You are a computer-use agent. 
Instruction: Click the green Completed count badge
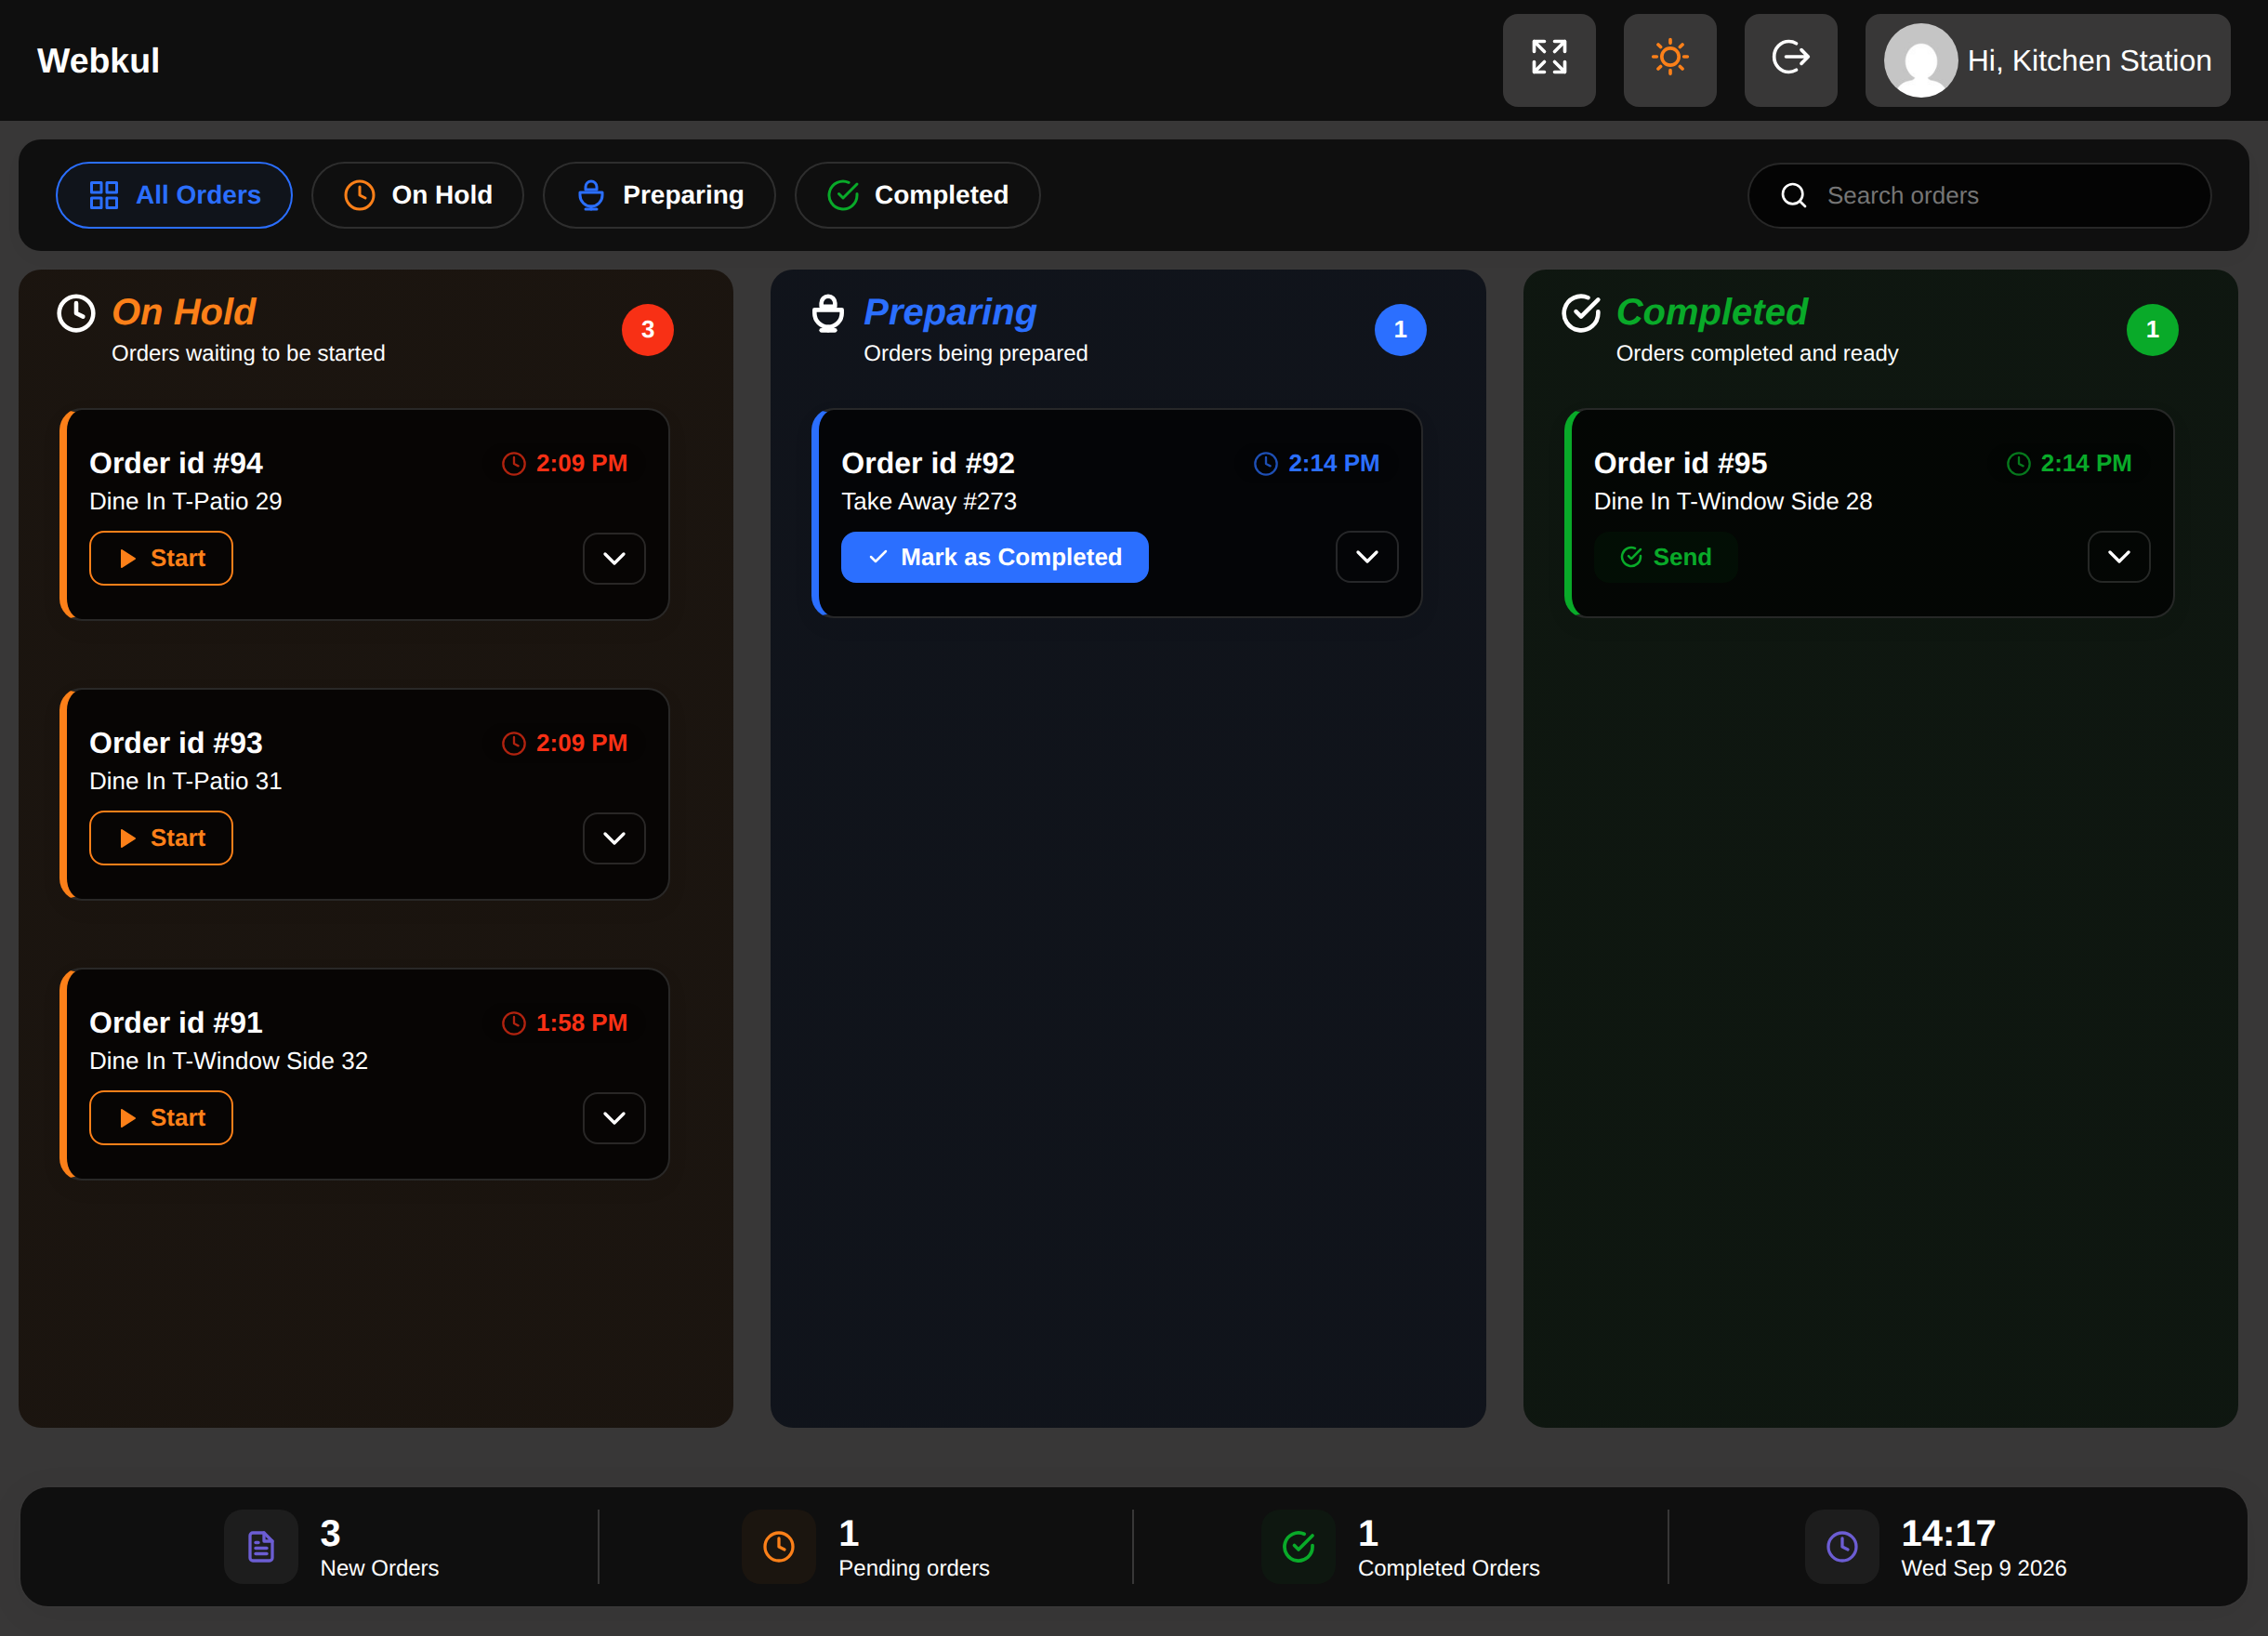[x=2152, y=329]
